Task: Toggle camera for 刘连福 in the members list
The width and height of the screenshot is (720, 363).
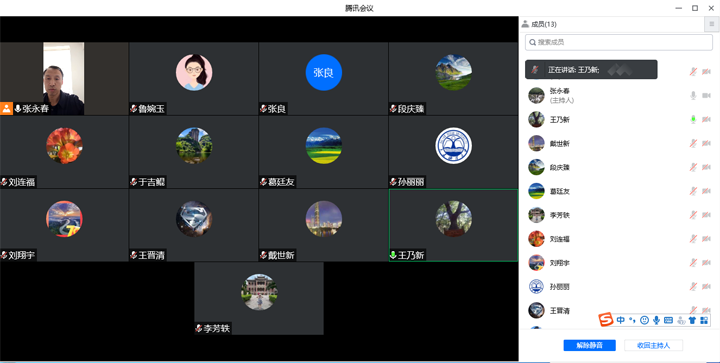Action: point(706,239)
